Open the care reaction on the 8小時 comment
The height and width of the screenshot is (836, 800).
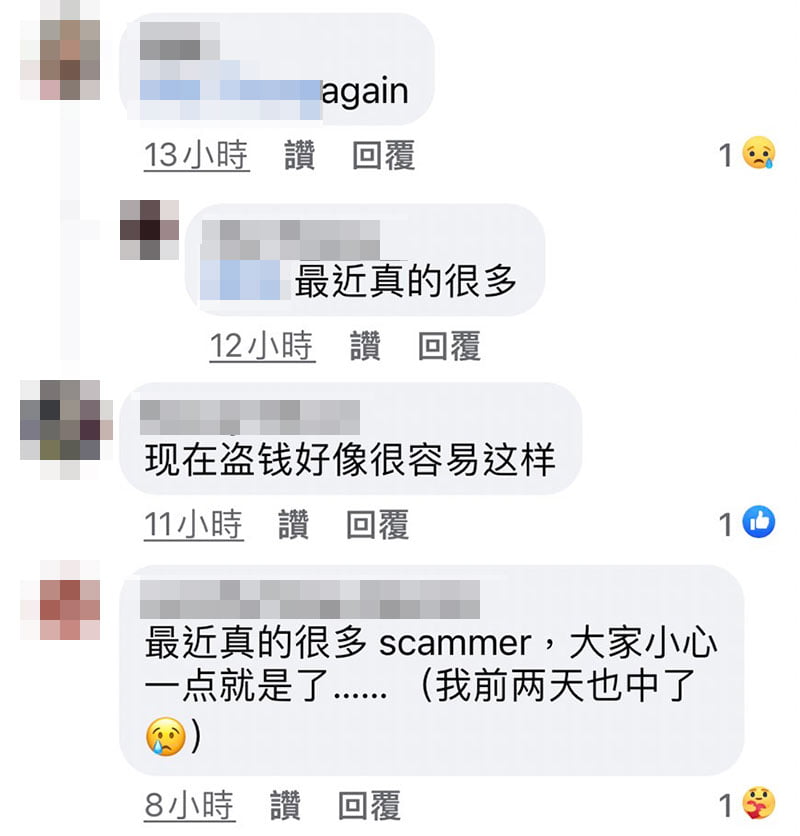tap(758, 803)
